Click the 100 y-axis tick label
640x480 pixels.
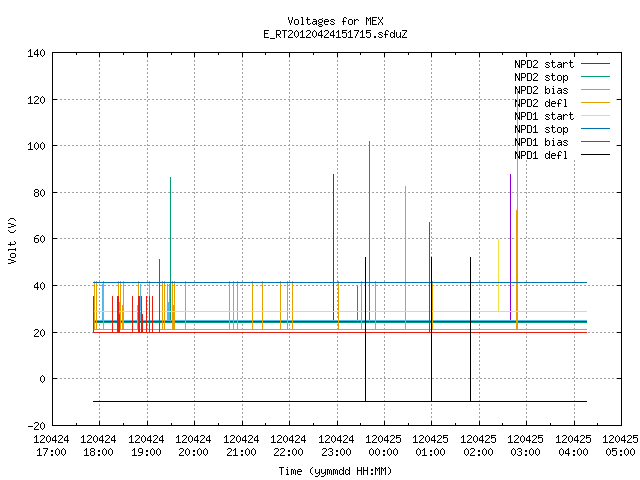click(x=36, y=146)
